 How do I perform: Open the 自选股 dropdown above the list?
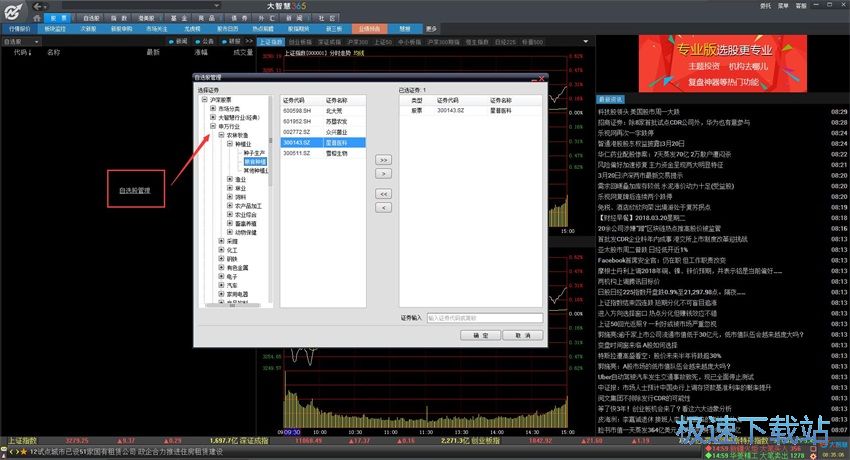(21, 41)
